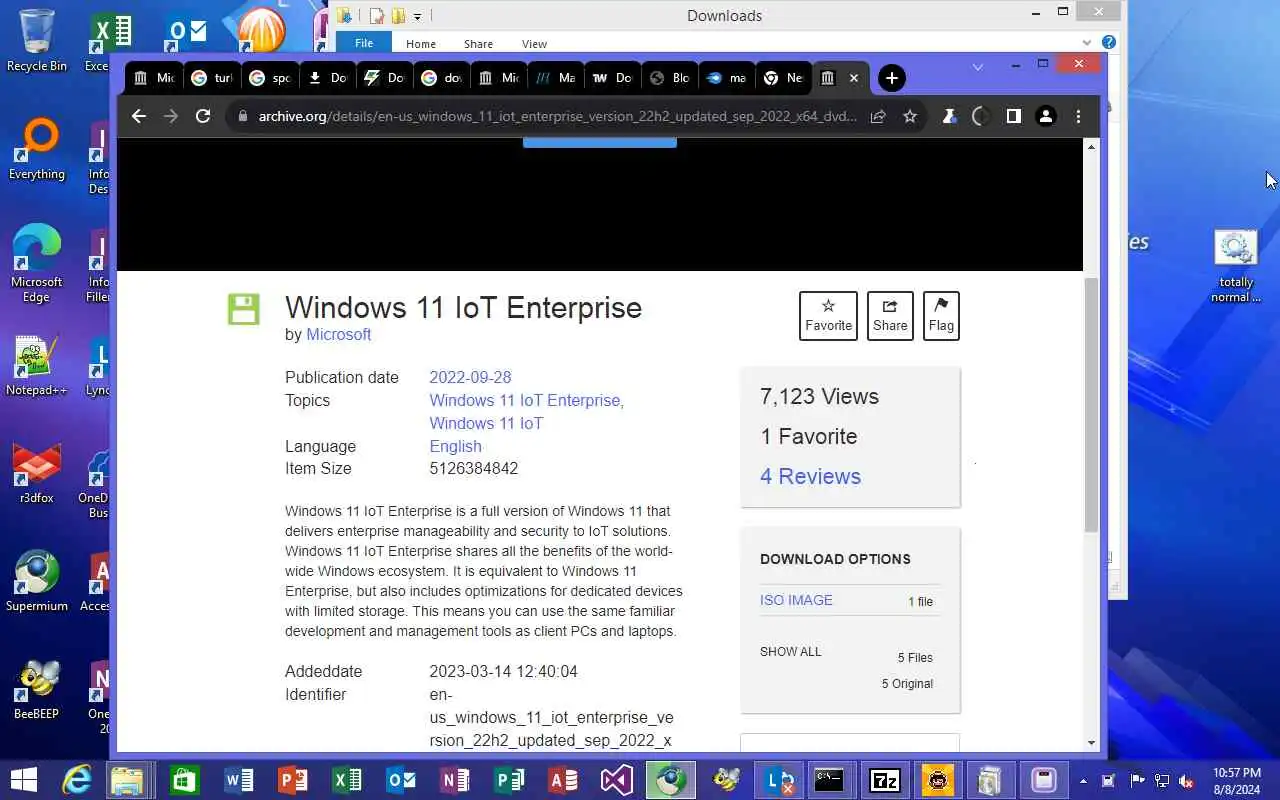Image resolution: width=1280 pixels, height=800 pixels.
Task: Open Internet Explorer from the taskbar
Action: point(77,779)
